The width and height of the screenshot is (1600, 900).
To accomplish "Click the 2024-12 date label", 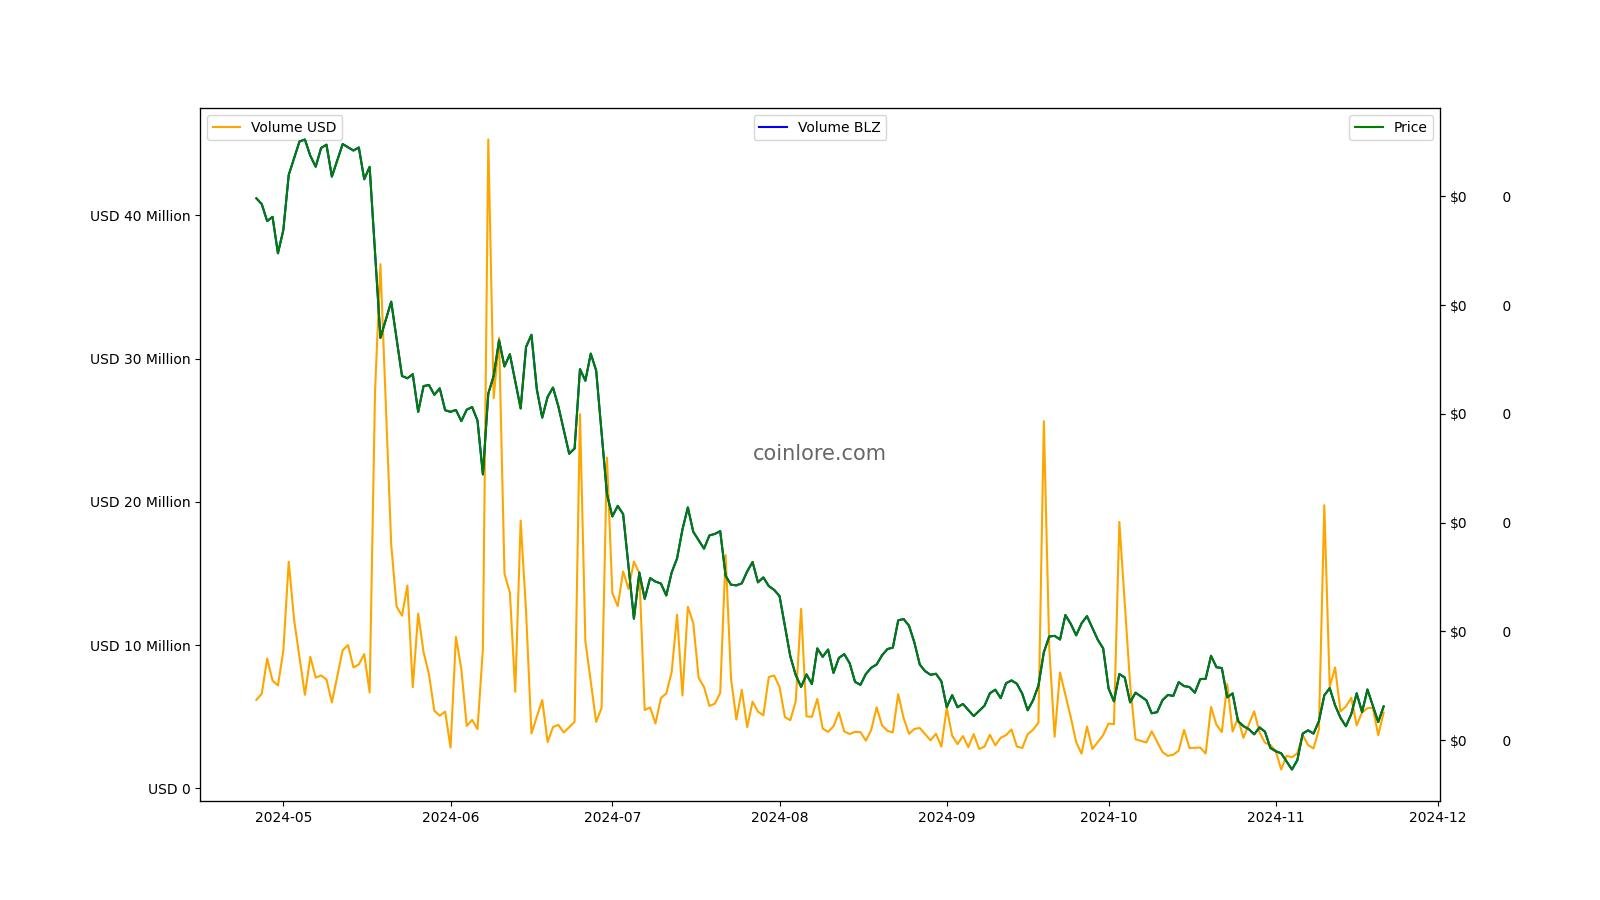I will coord(1437,817).
